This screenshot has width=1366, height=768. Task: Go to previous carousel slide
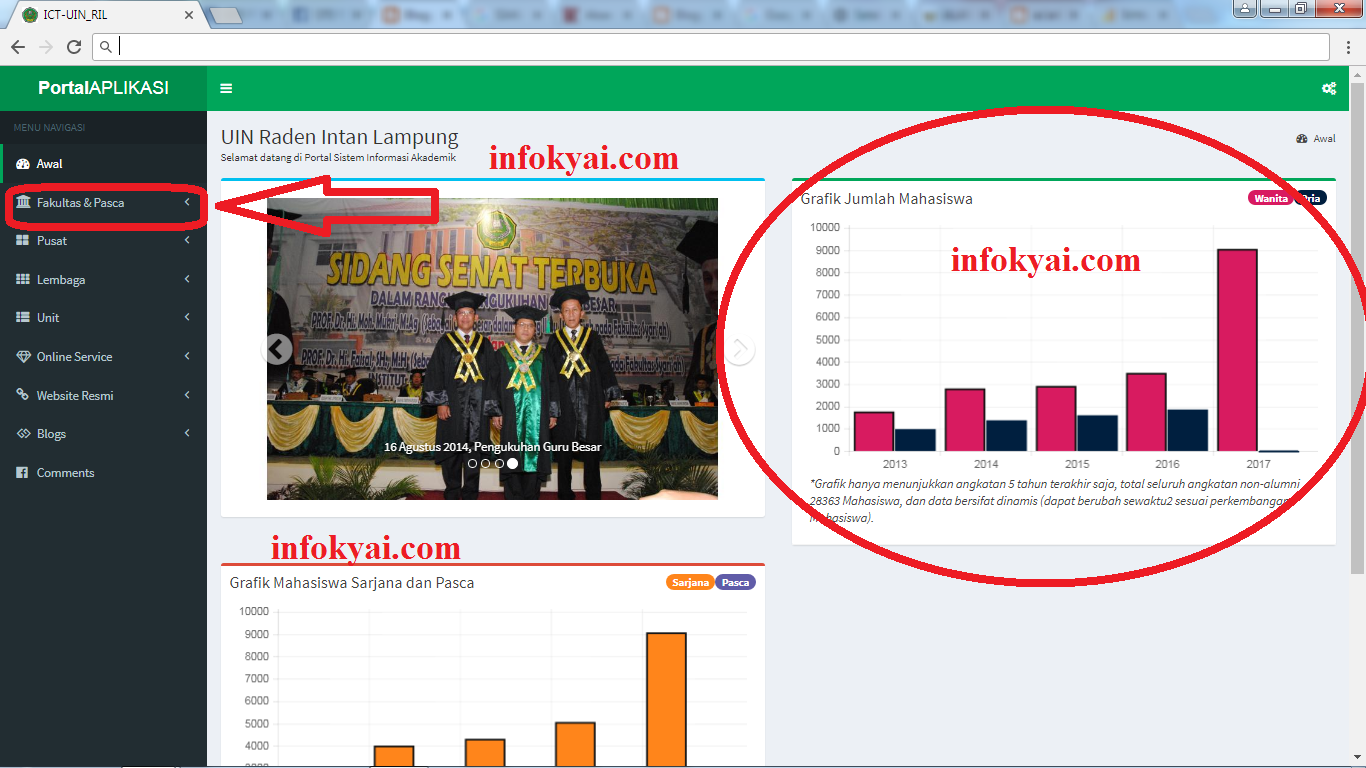278,349
